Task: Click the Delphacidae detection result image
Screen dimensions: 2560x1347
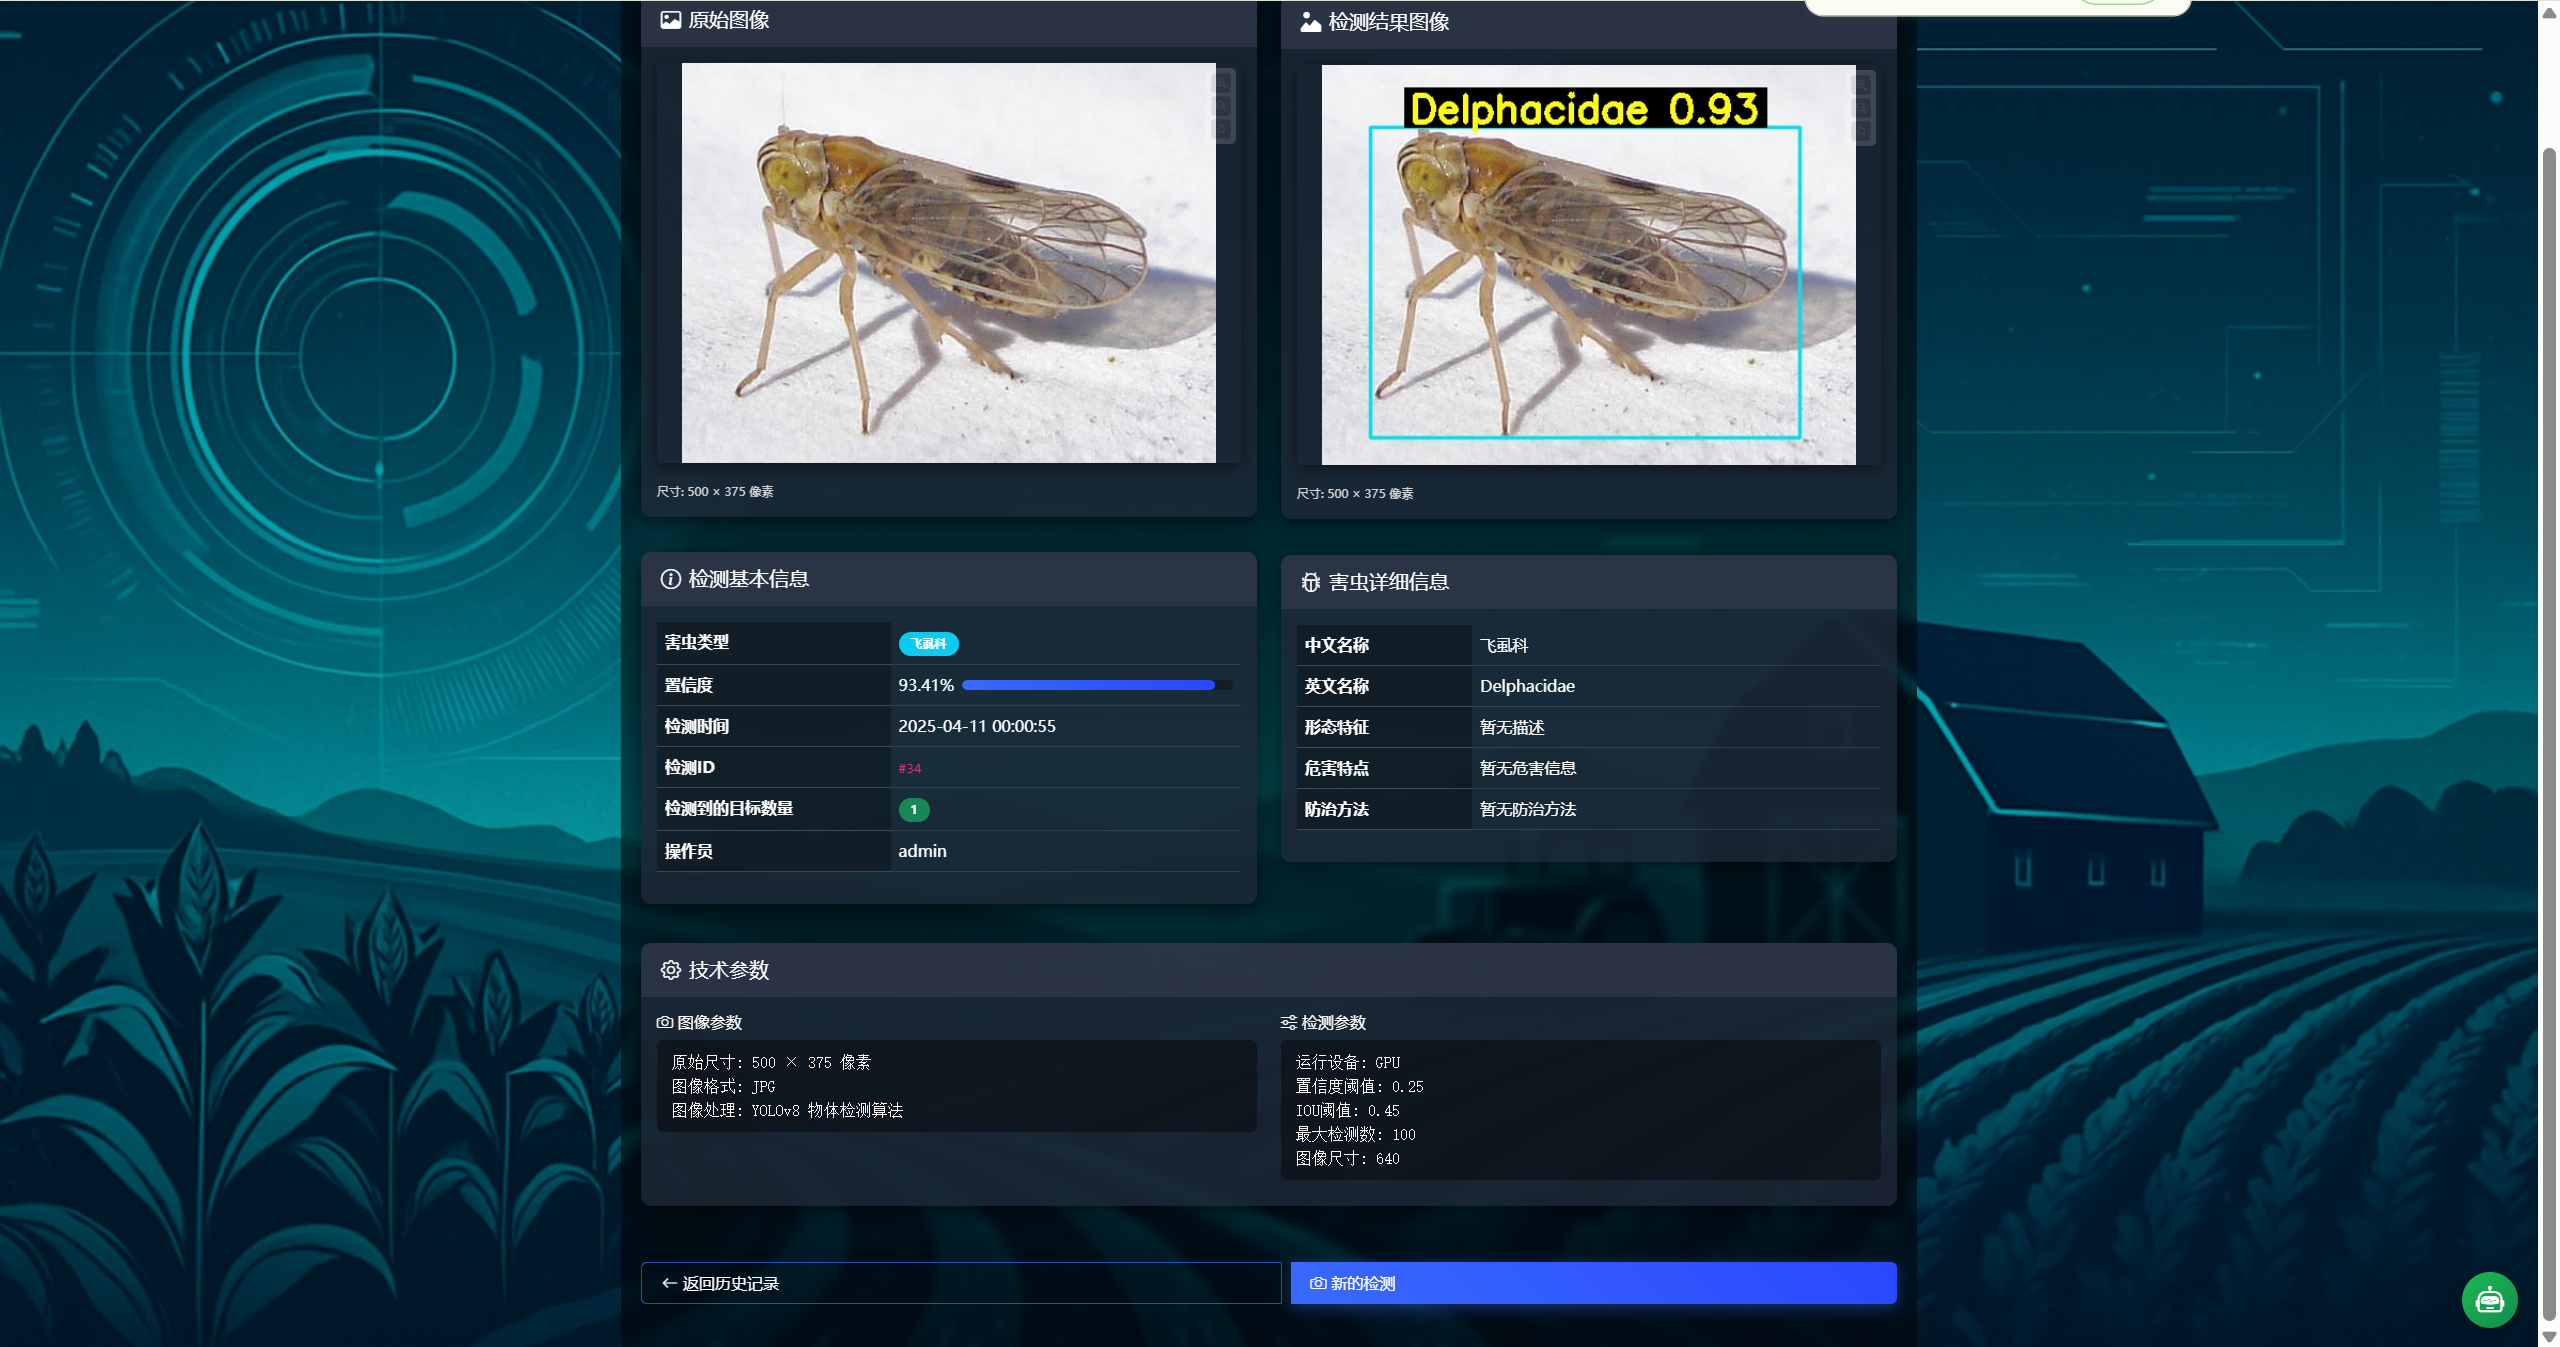Action: pos(1588,265)
